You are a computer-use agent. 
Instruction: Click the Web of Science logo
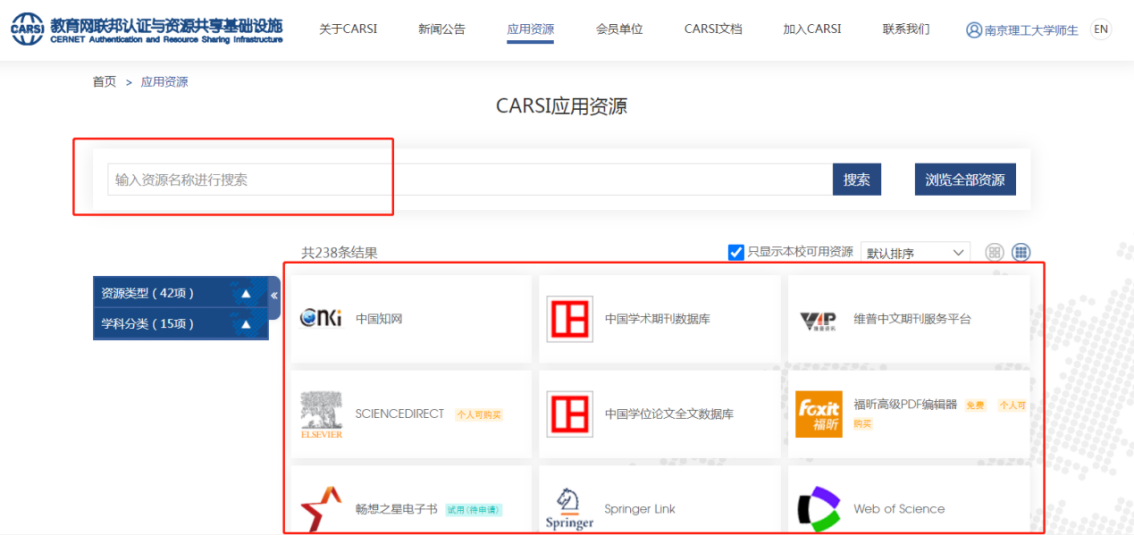tap(819, 509)
